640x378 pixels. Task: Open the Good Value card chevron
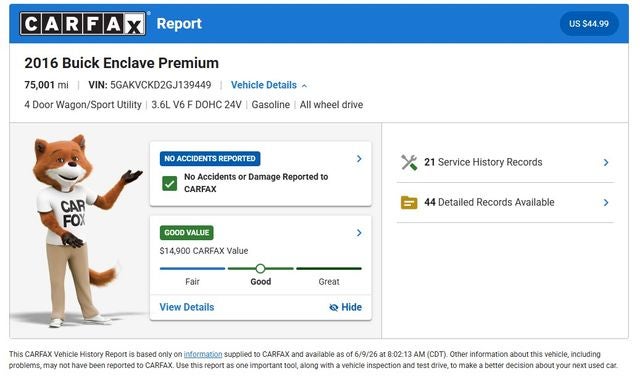tap(359, 233)
